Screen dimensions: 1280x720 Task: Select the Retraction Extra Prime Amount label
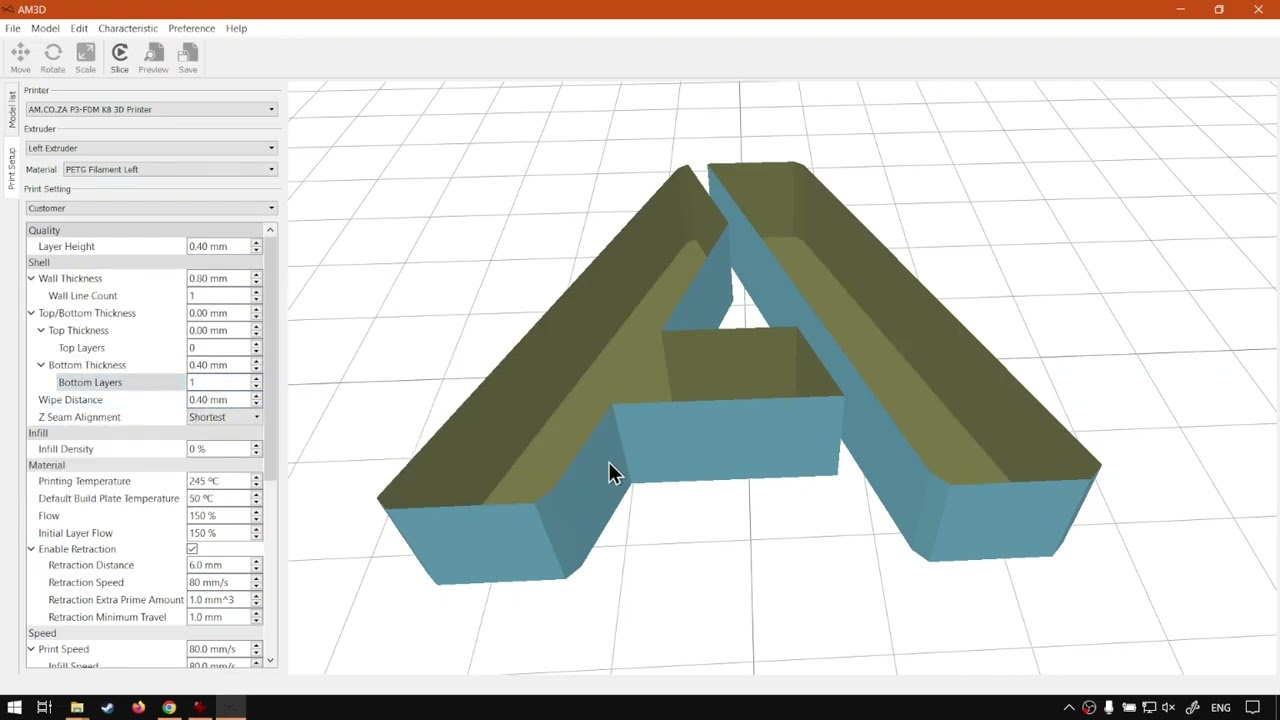[116, 600]
